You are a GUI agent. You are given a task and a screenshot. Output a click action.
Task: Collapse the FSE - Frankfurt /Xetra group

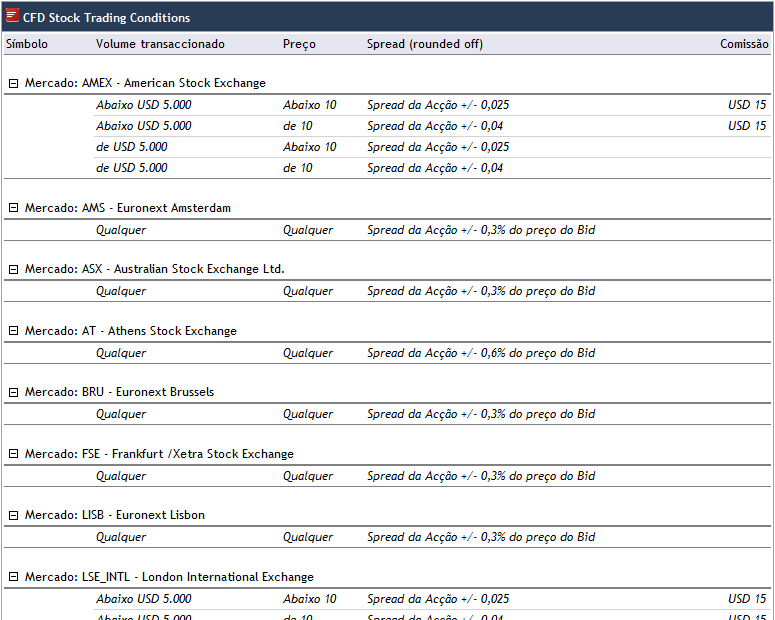14,454
